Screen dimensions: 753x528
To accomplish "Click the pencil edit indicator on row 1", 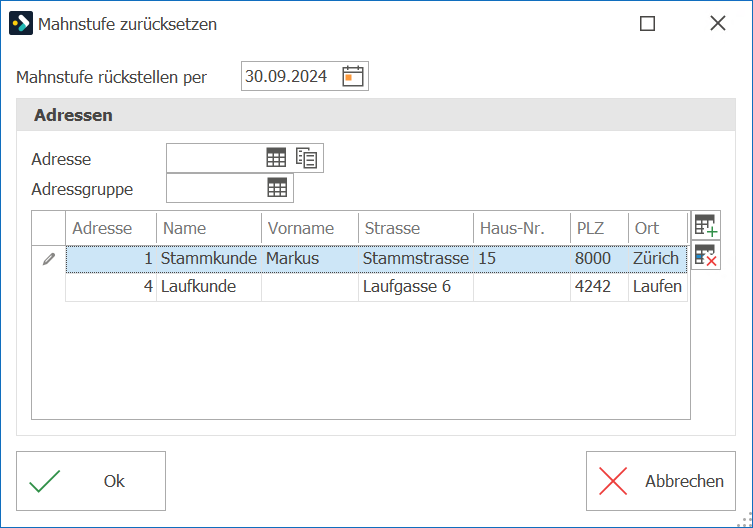I will pyautogui.click(x=49, y=259).
